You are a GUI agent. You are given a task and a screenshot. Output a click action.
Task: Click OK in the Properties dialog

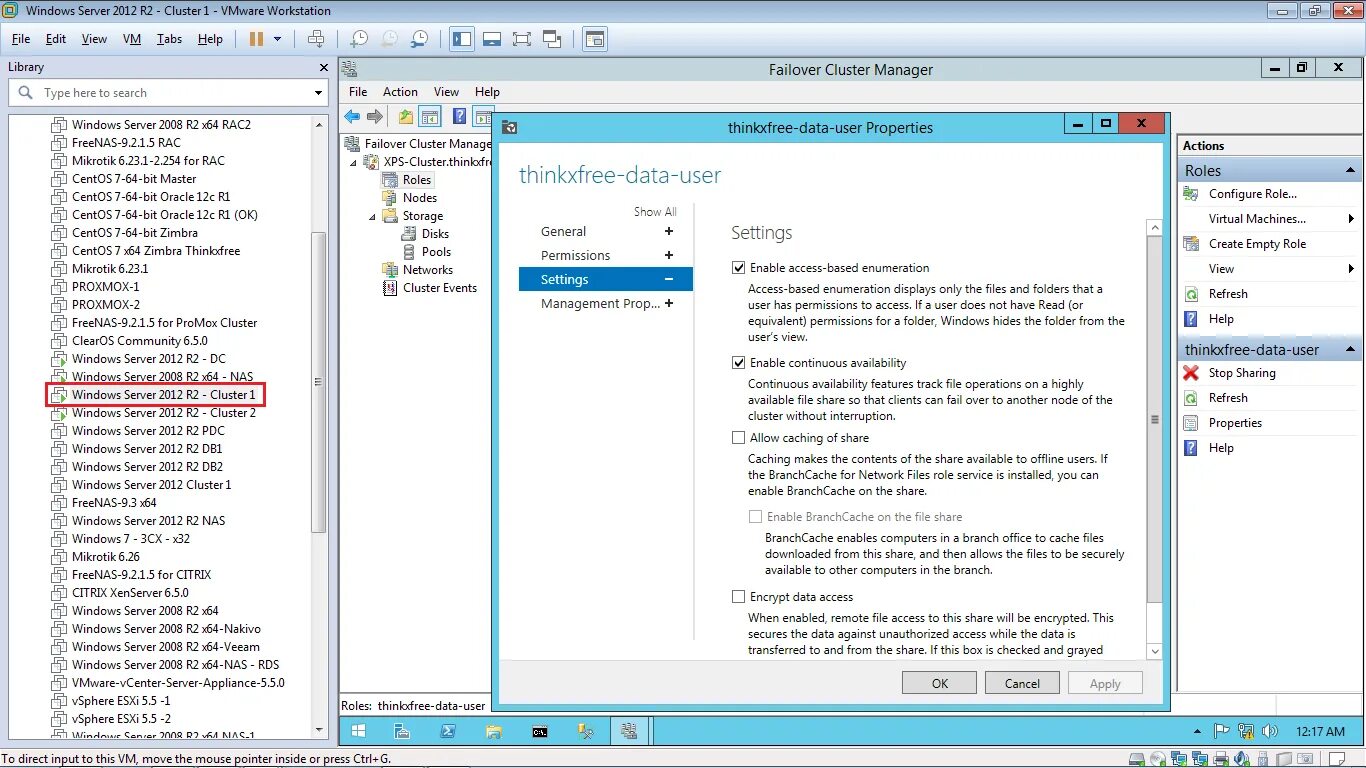(x=940, y=683)
